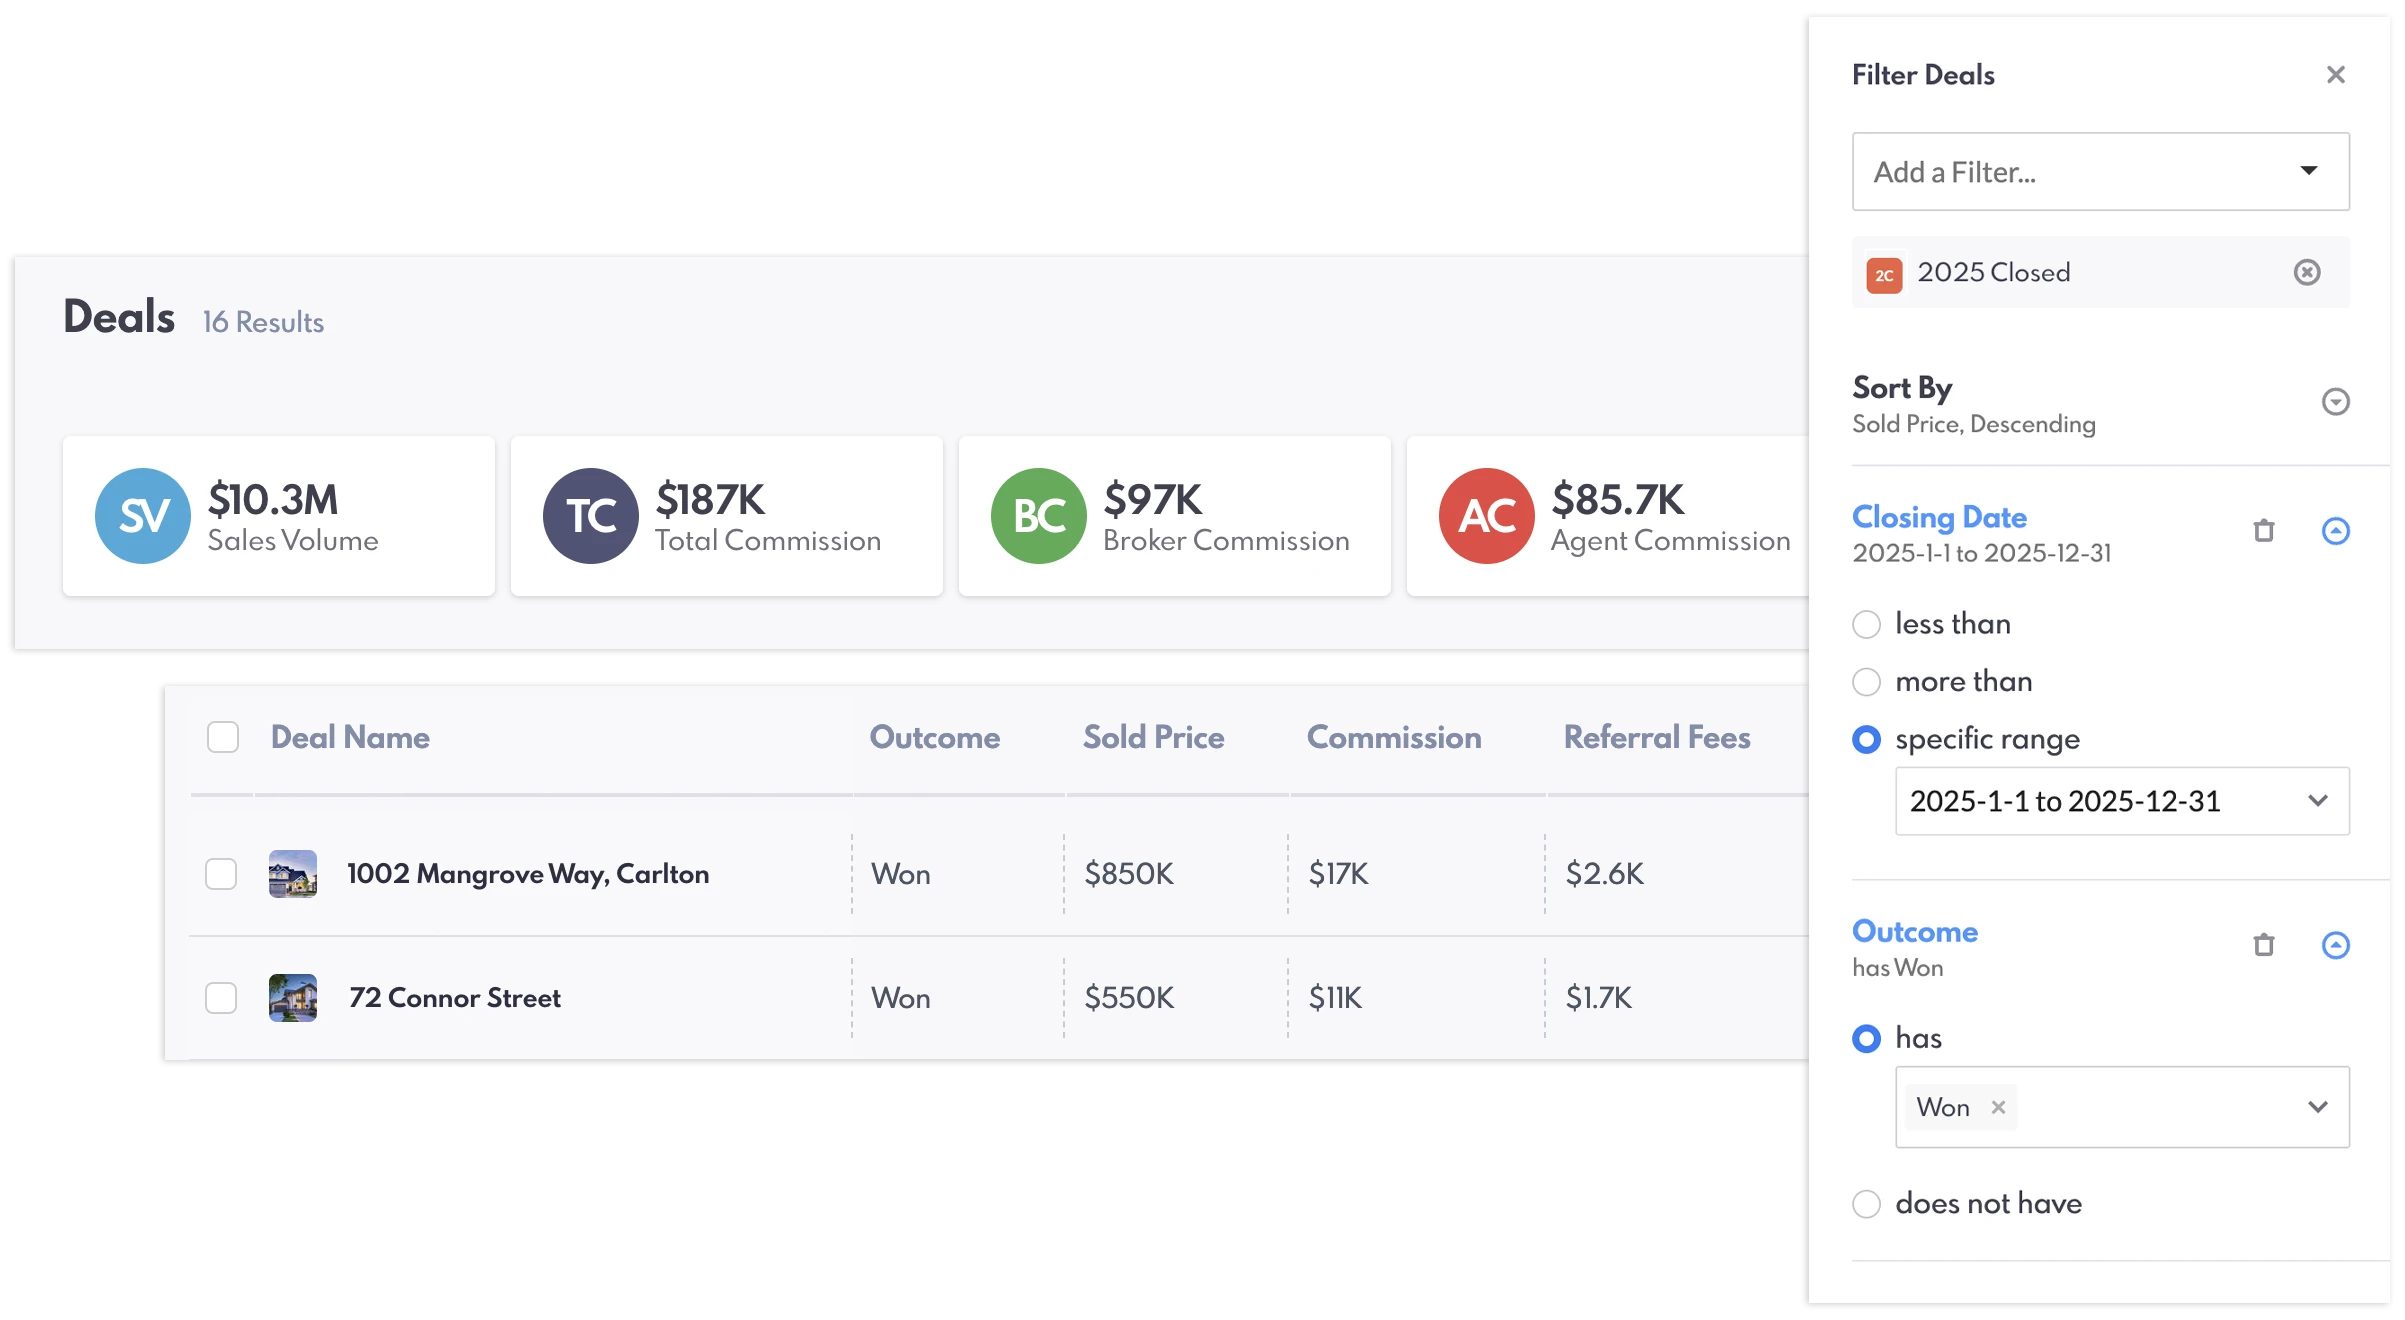This screenshot has height=1320, width=2405.
Task: Delete the Closing Date filter with trash icon
Action: pyautogui.click(x=2263, y=531)
